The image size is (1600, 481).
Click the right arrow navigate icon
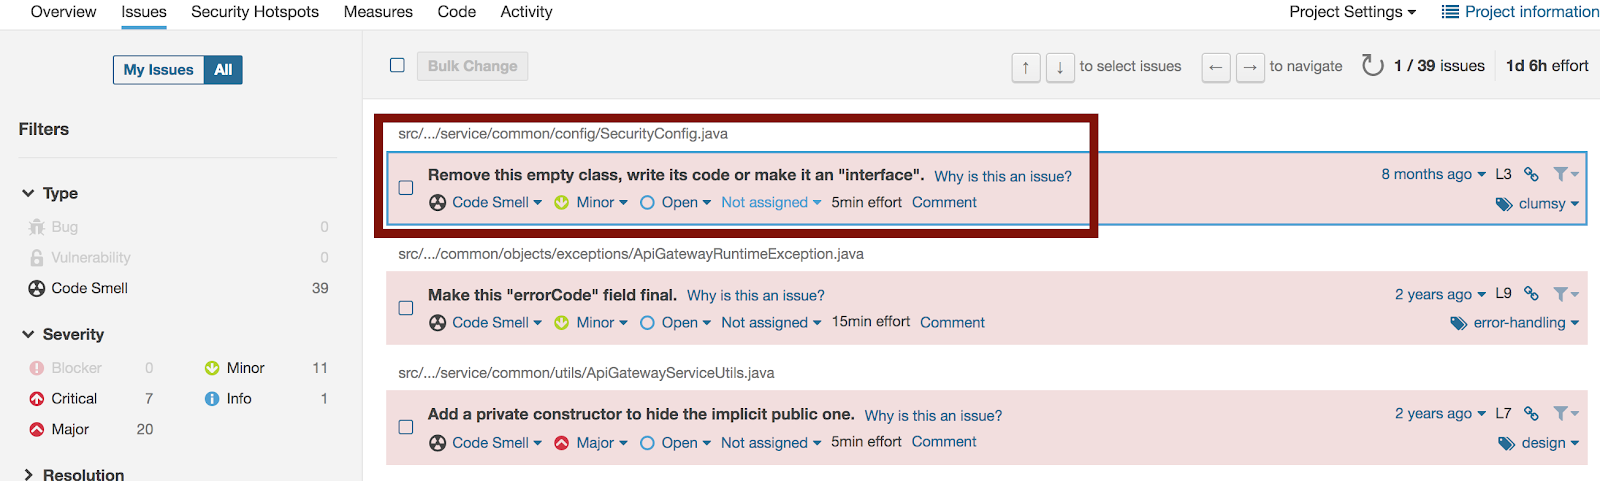click(1250, 67)
